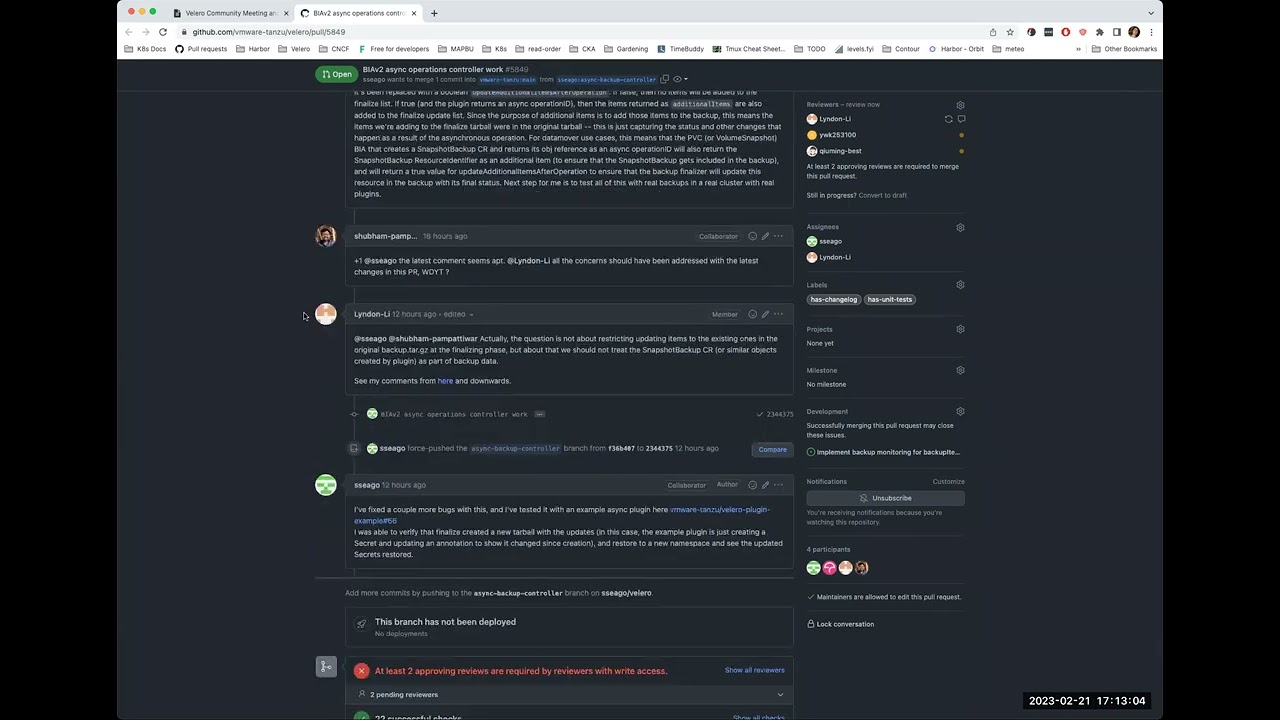Expand commit message ellipsis for BIAv2 commit
This screenshot has height=720, width=1280.
539,414
